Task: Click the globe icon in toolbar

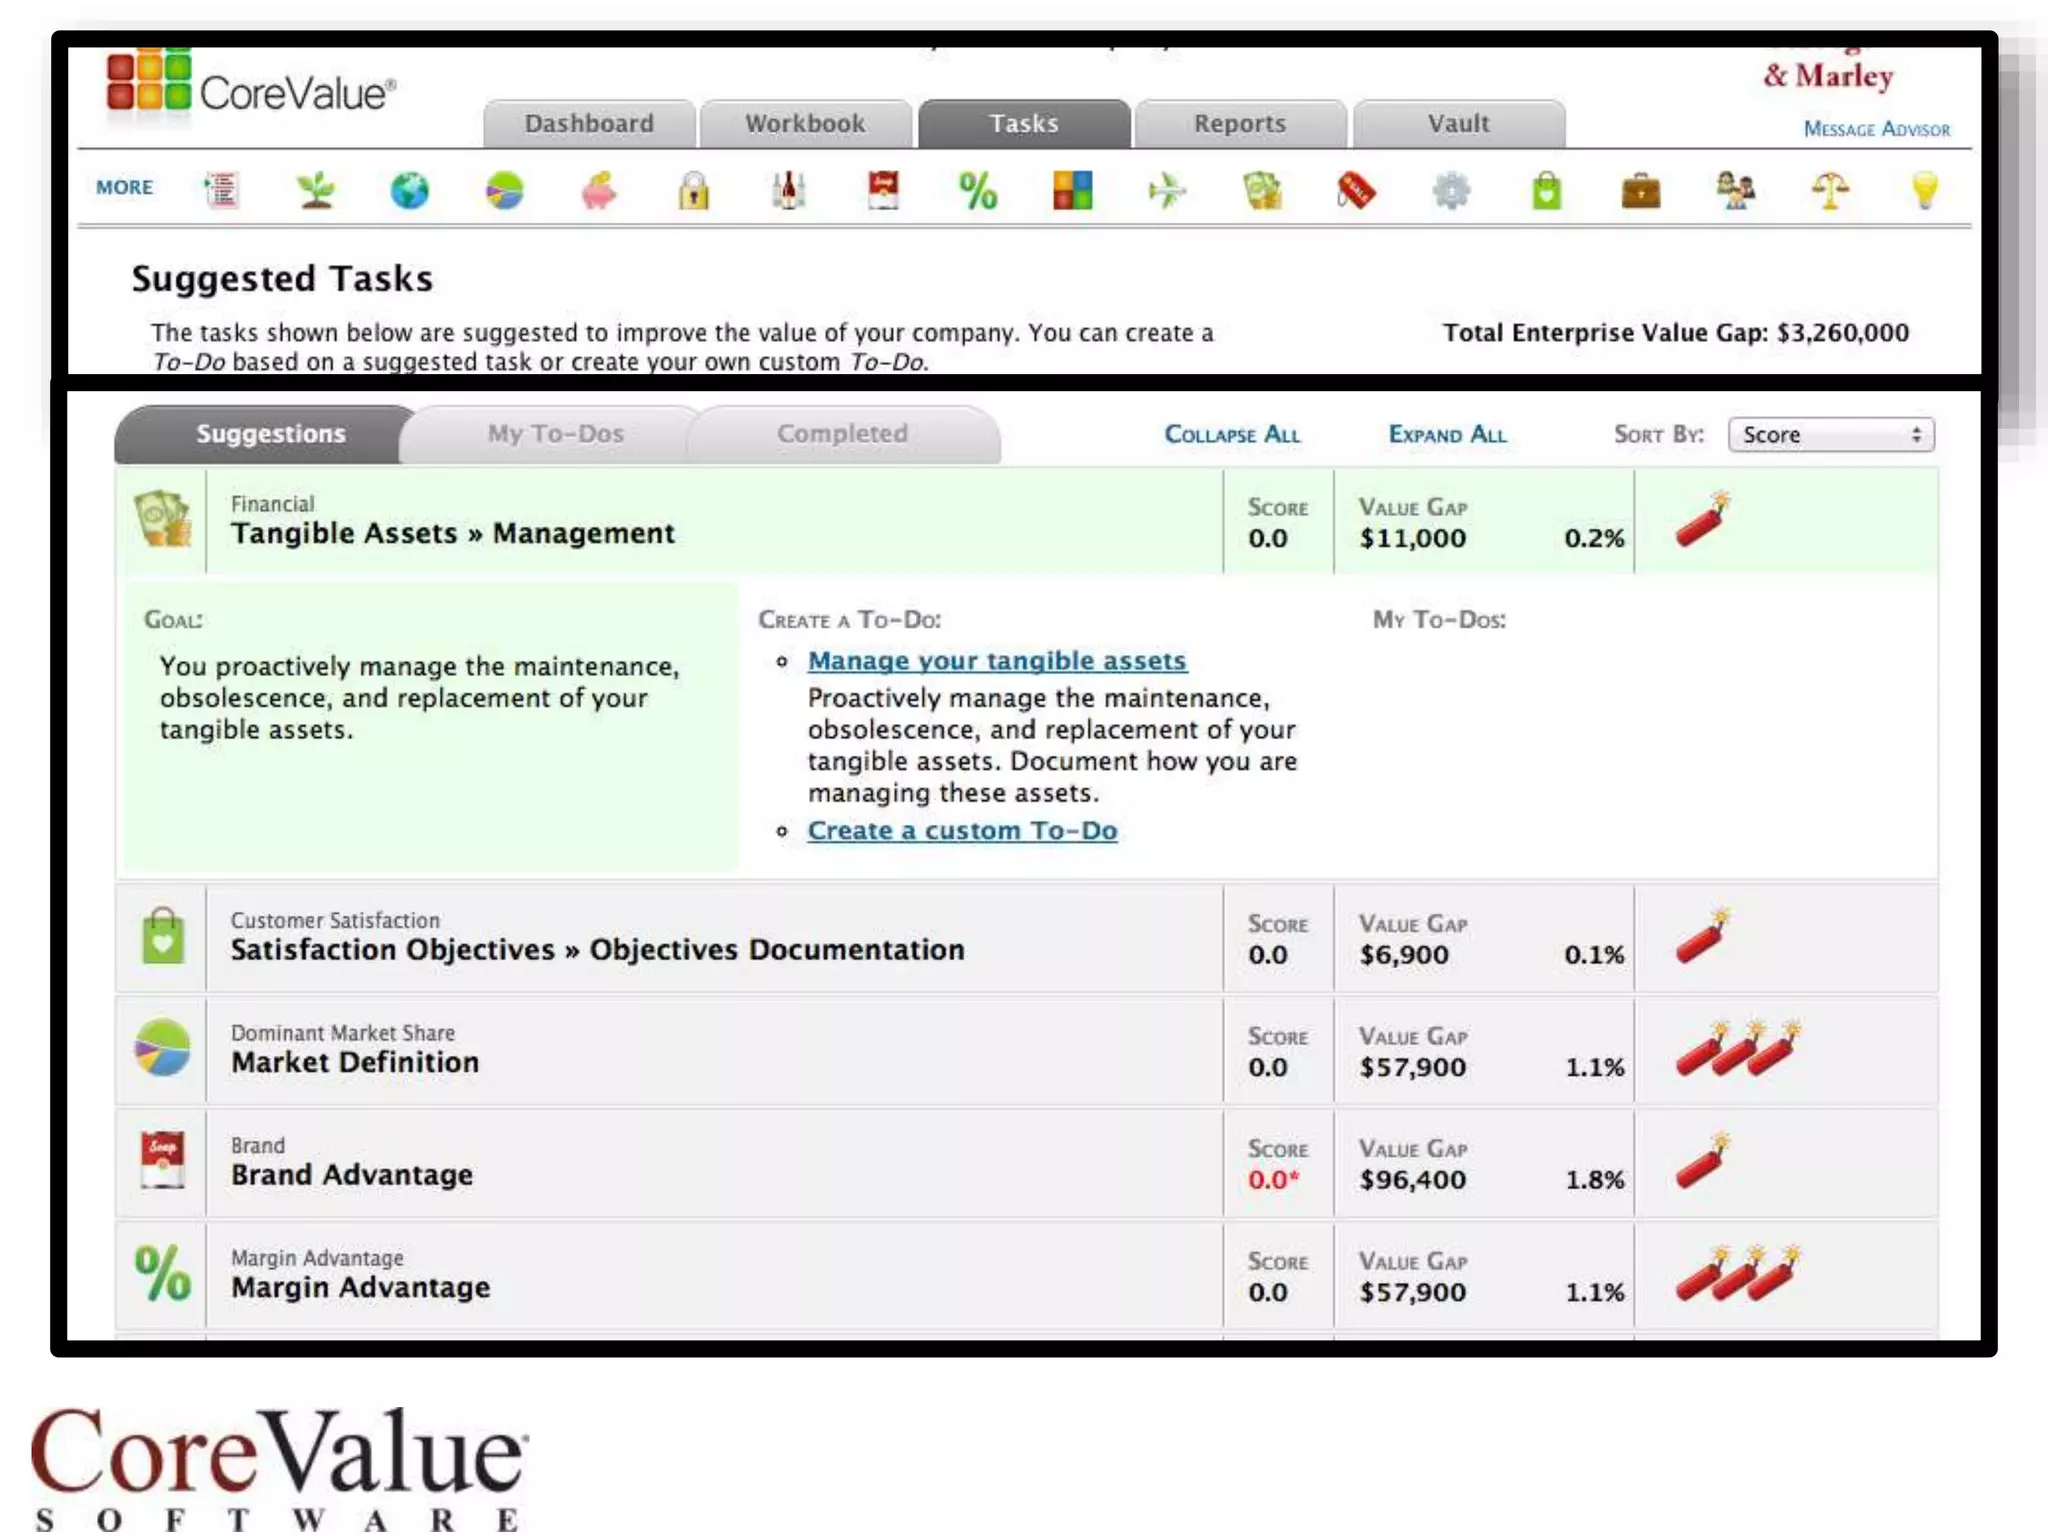Action: click(x=409, y=190)
